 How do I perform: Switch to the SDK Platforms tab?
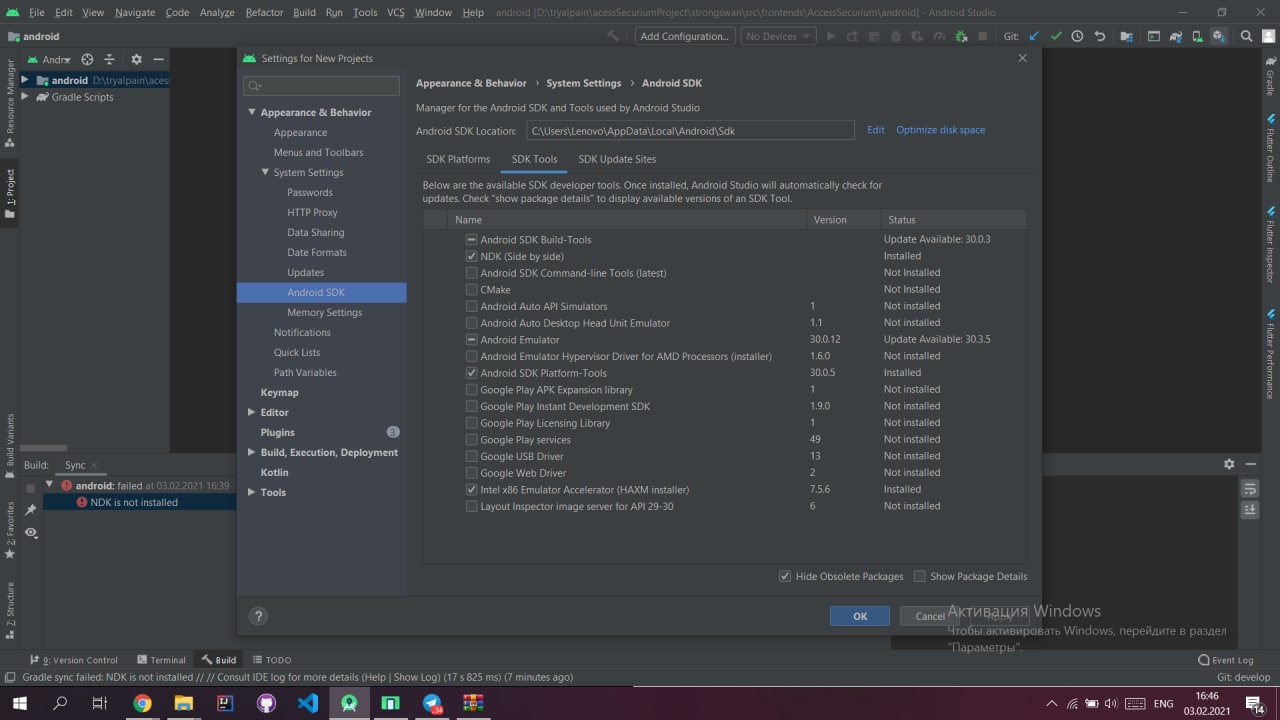[x=458, y=159]
